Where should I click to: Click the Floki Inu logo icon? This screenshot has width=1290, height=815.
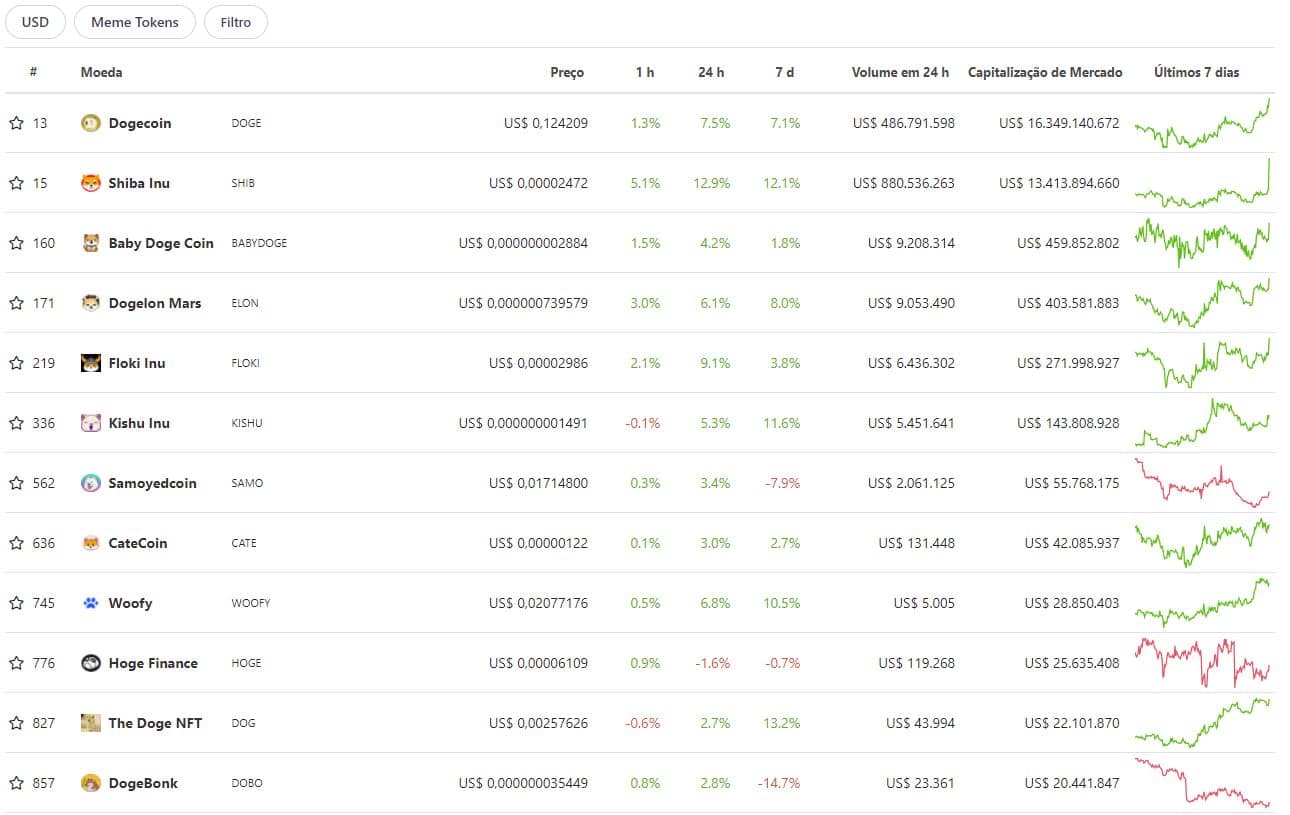click(x=91, y=363)
